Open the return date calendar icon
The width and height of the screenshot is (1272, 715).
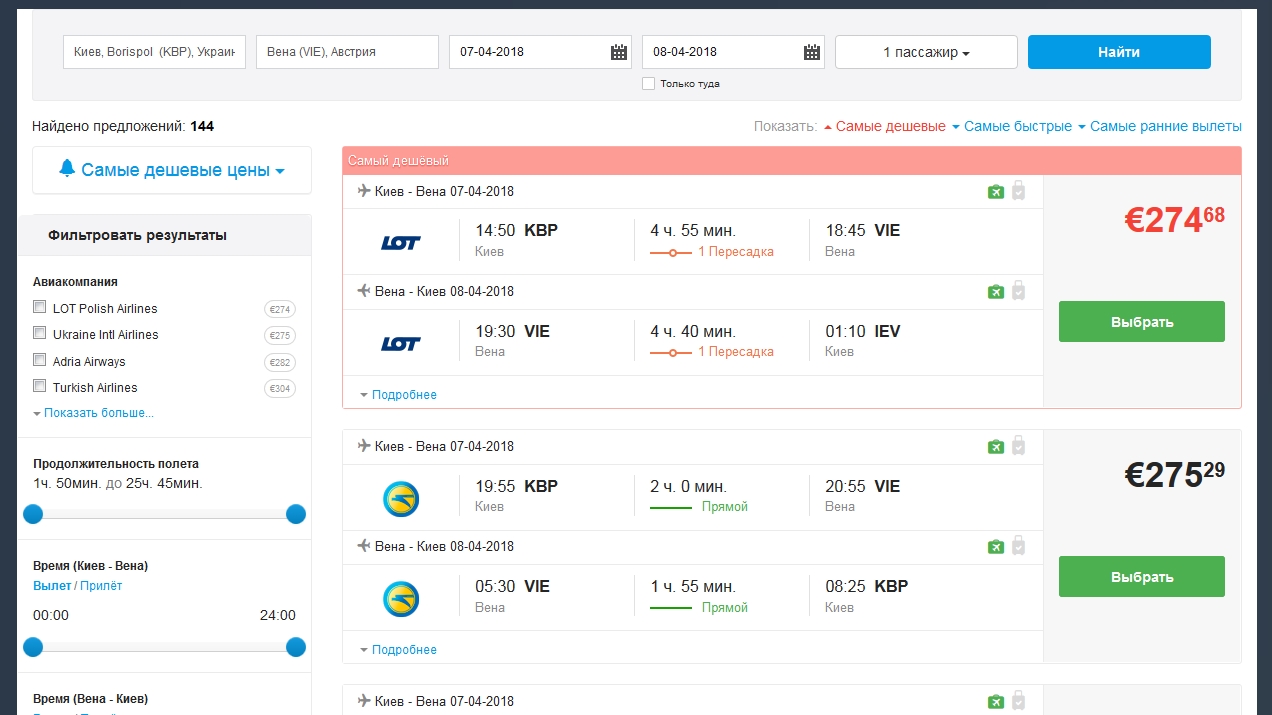(x=812, y=52)
